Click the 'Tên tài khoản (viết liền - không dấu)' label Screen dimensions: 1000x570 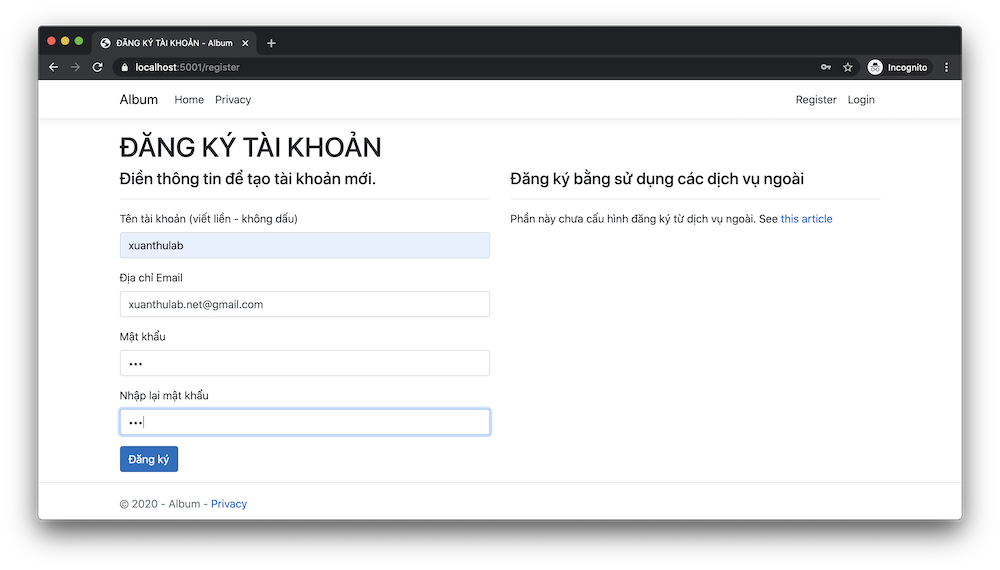[209, 219]
